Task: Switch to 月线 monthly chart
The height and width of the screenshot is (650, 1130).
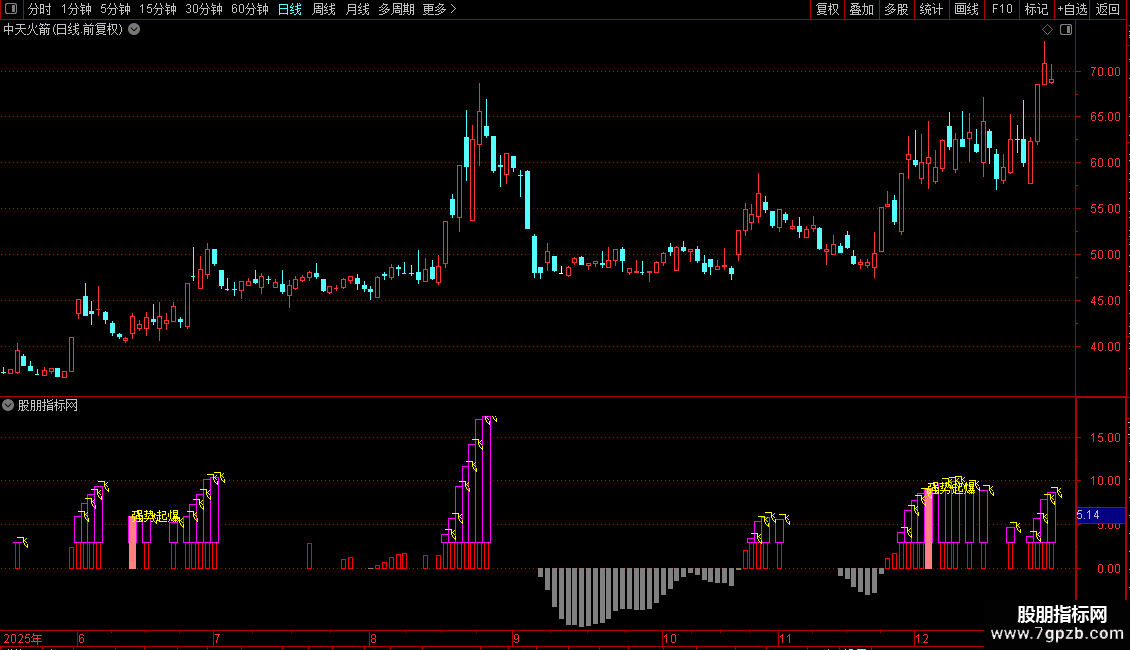Action: point(357,9)
